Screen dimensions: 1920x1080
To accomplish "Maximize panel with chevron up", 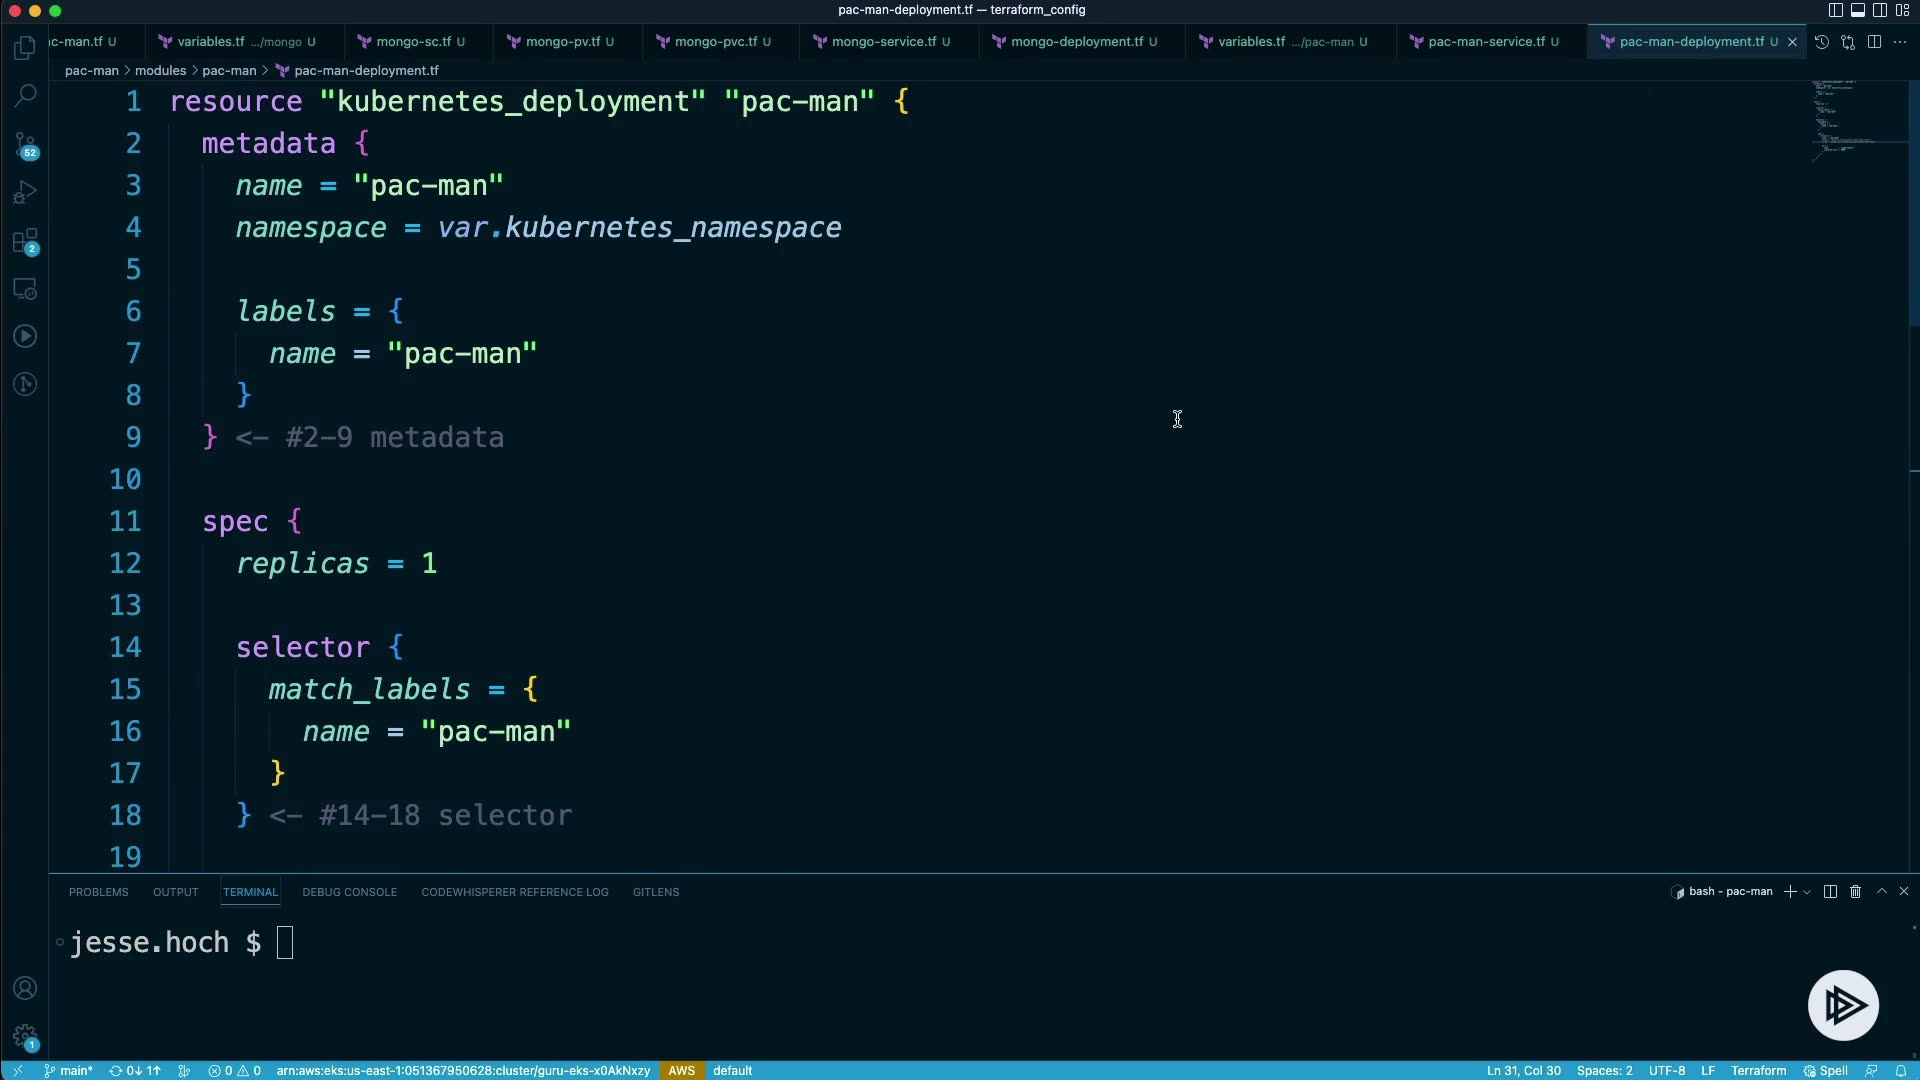I will pyautogui.click(x=1881, y=891).
